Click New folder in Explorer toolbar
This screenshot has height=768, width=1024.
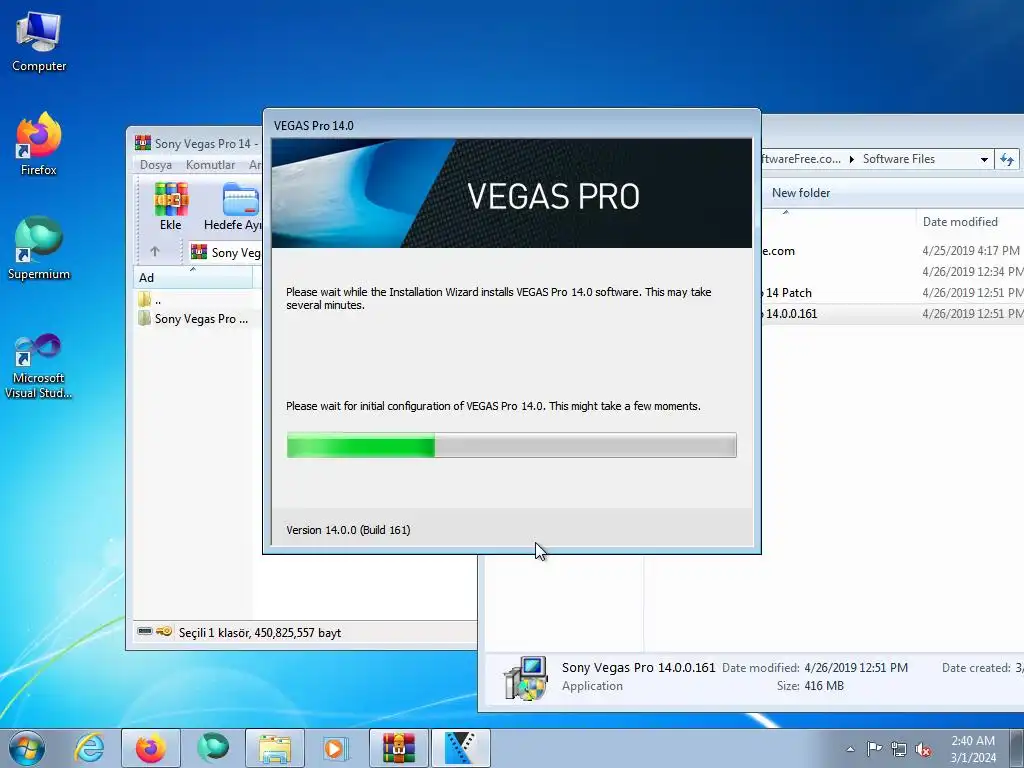[x=801, y=193]
